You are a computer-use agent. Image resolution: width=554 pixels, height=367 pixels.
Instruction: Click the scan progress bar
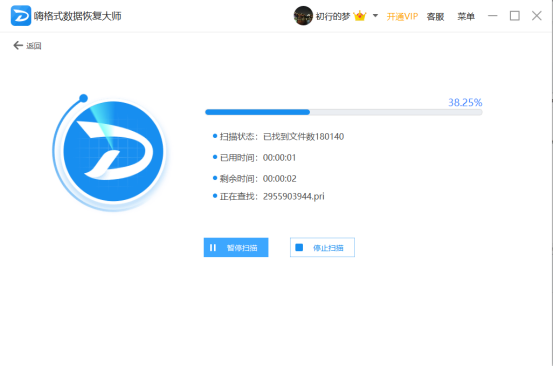coord(343,112)
